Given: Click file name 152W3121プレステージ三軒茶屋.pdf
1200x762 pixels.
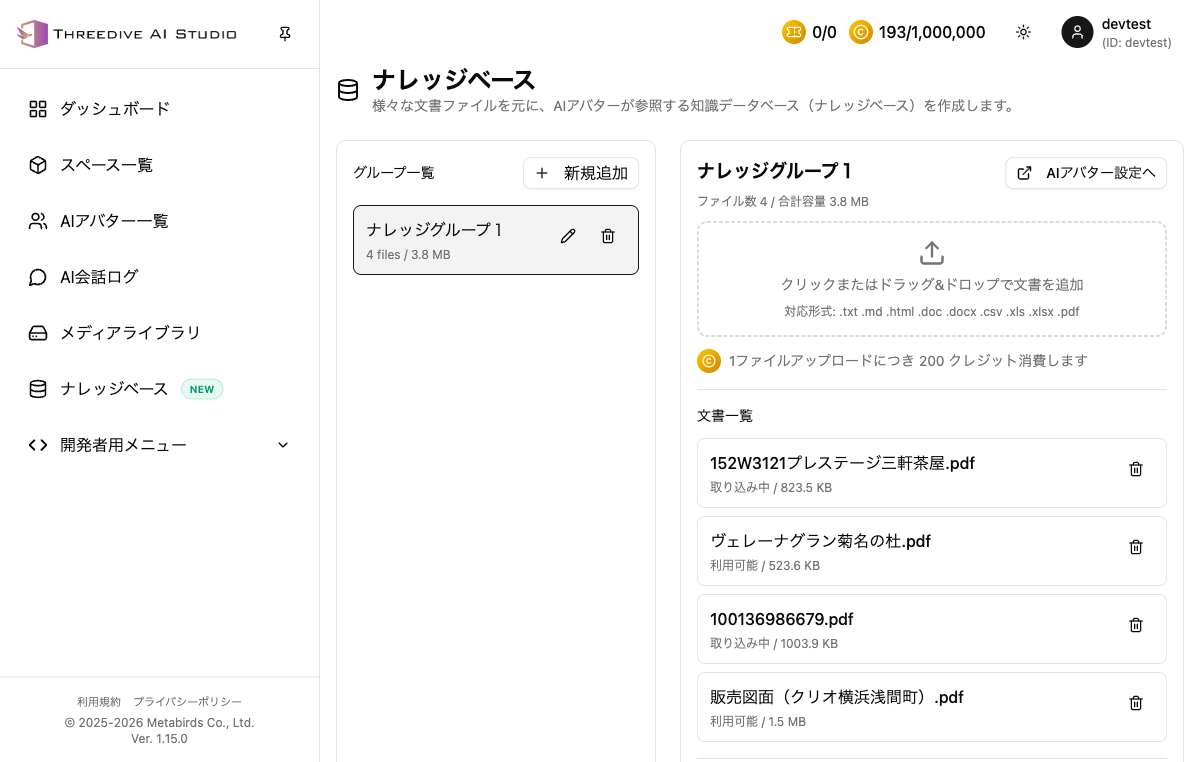Looking at the screenshot, I should 842,463.
